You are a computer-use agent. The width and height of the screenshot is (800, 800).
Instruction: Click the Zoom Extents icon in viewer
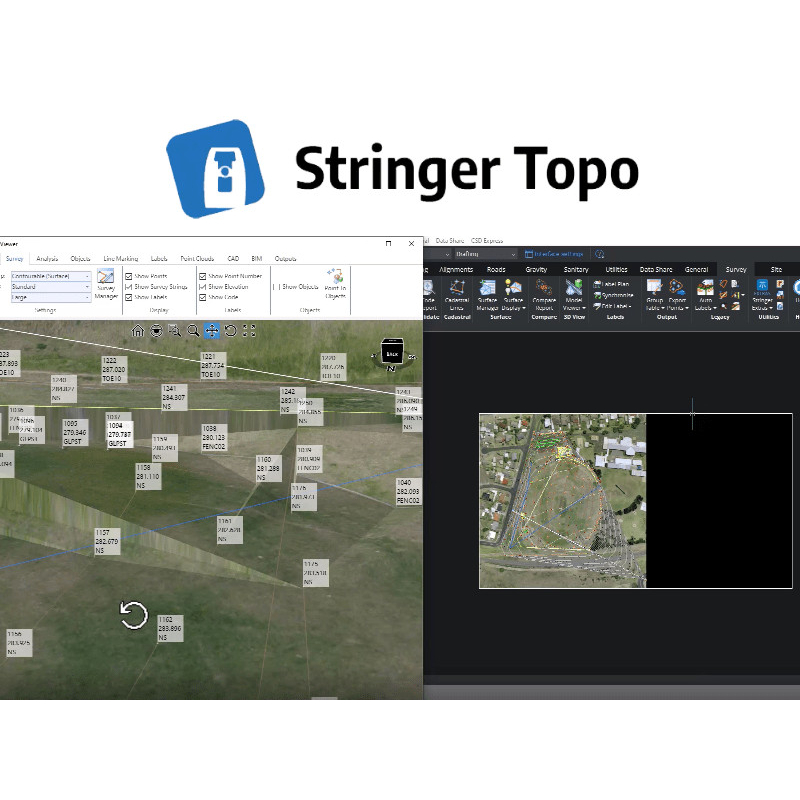(x=249, y=331)
